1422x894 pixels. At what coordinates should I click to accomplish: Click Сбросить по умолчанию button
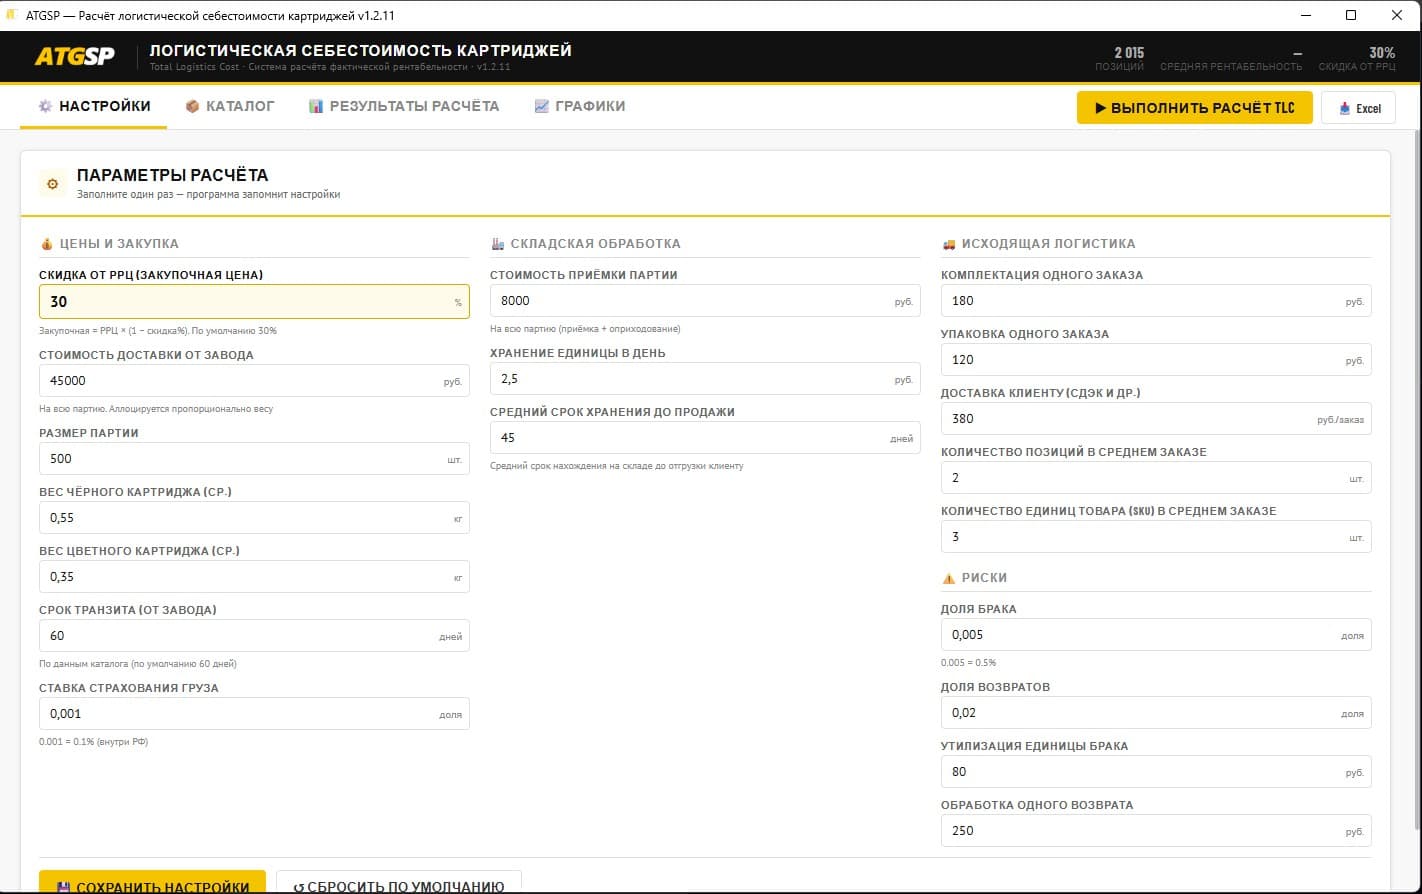tap(398, 884)
